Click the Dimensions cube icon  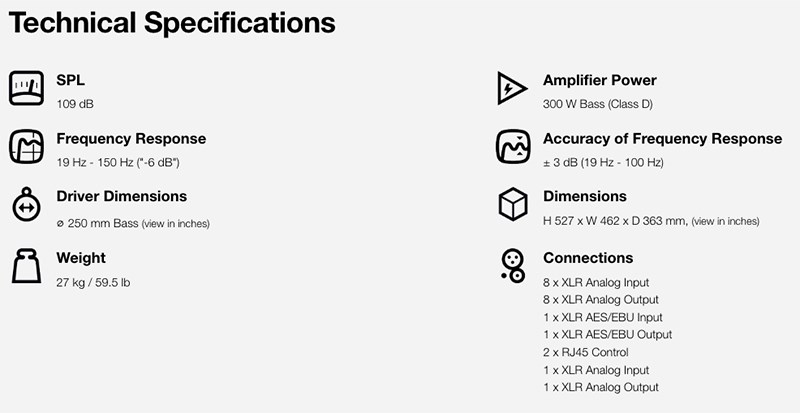coord(513,204)
